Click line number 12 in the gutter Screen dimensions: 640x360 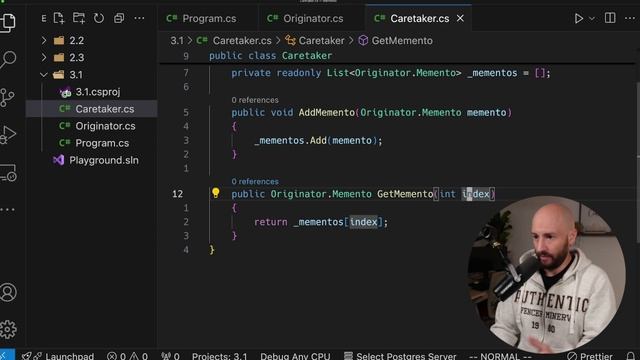coord(178,194)
